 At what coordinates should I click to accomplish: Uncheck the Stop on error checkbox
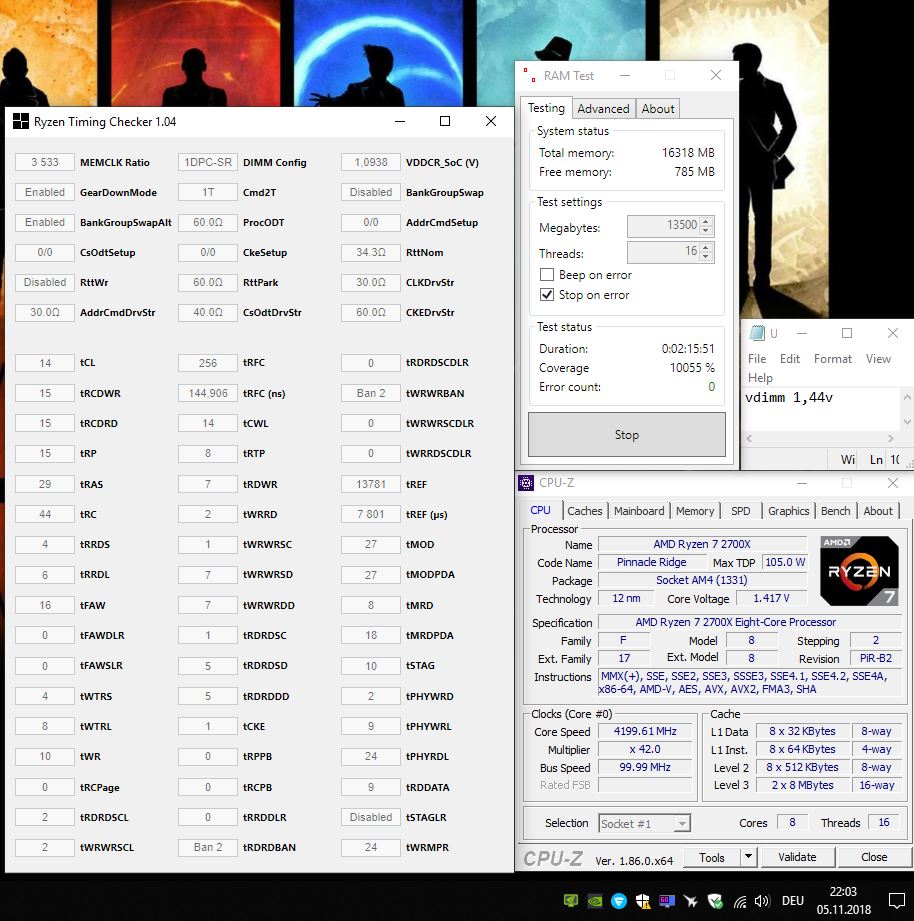coord(547,294)
